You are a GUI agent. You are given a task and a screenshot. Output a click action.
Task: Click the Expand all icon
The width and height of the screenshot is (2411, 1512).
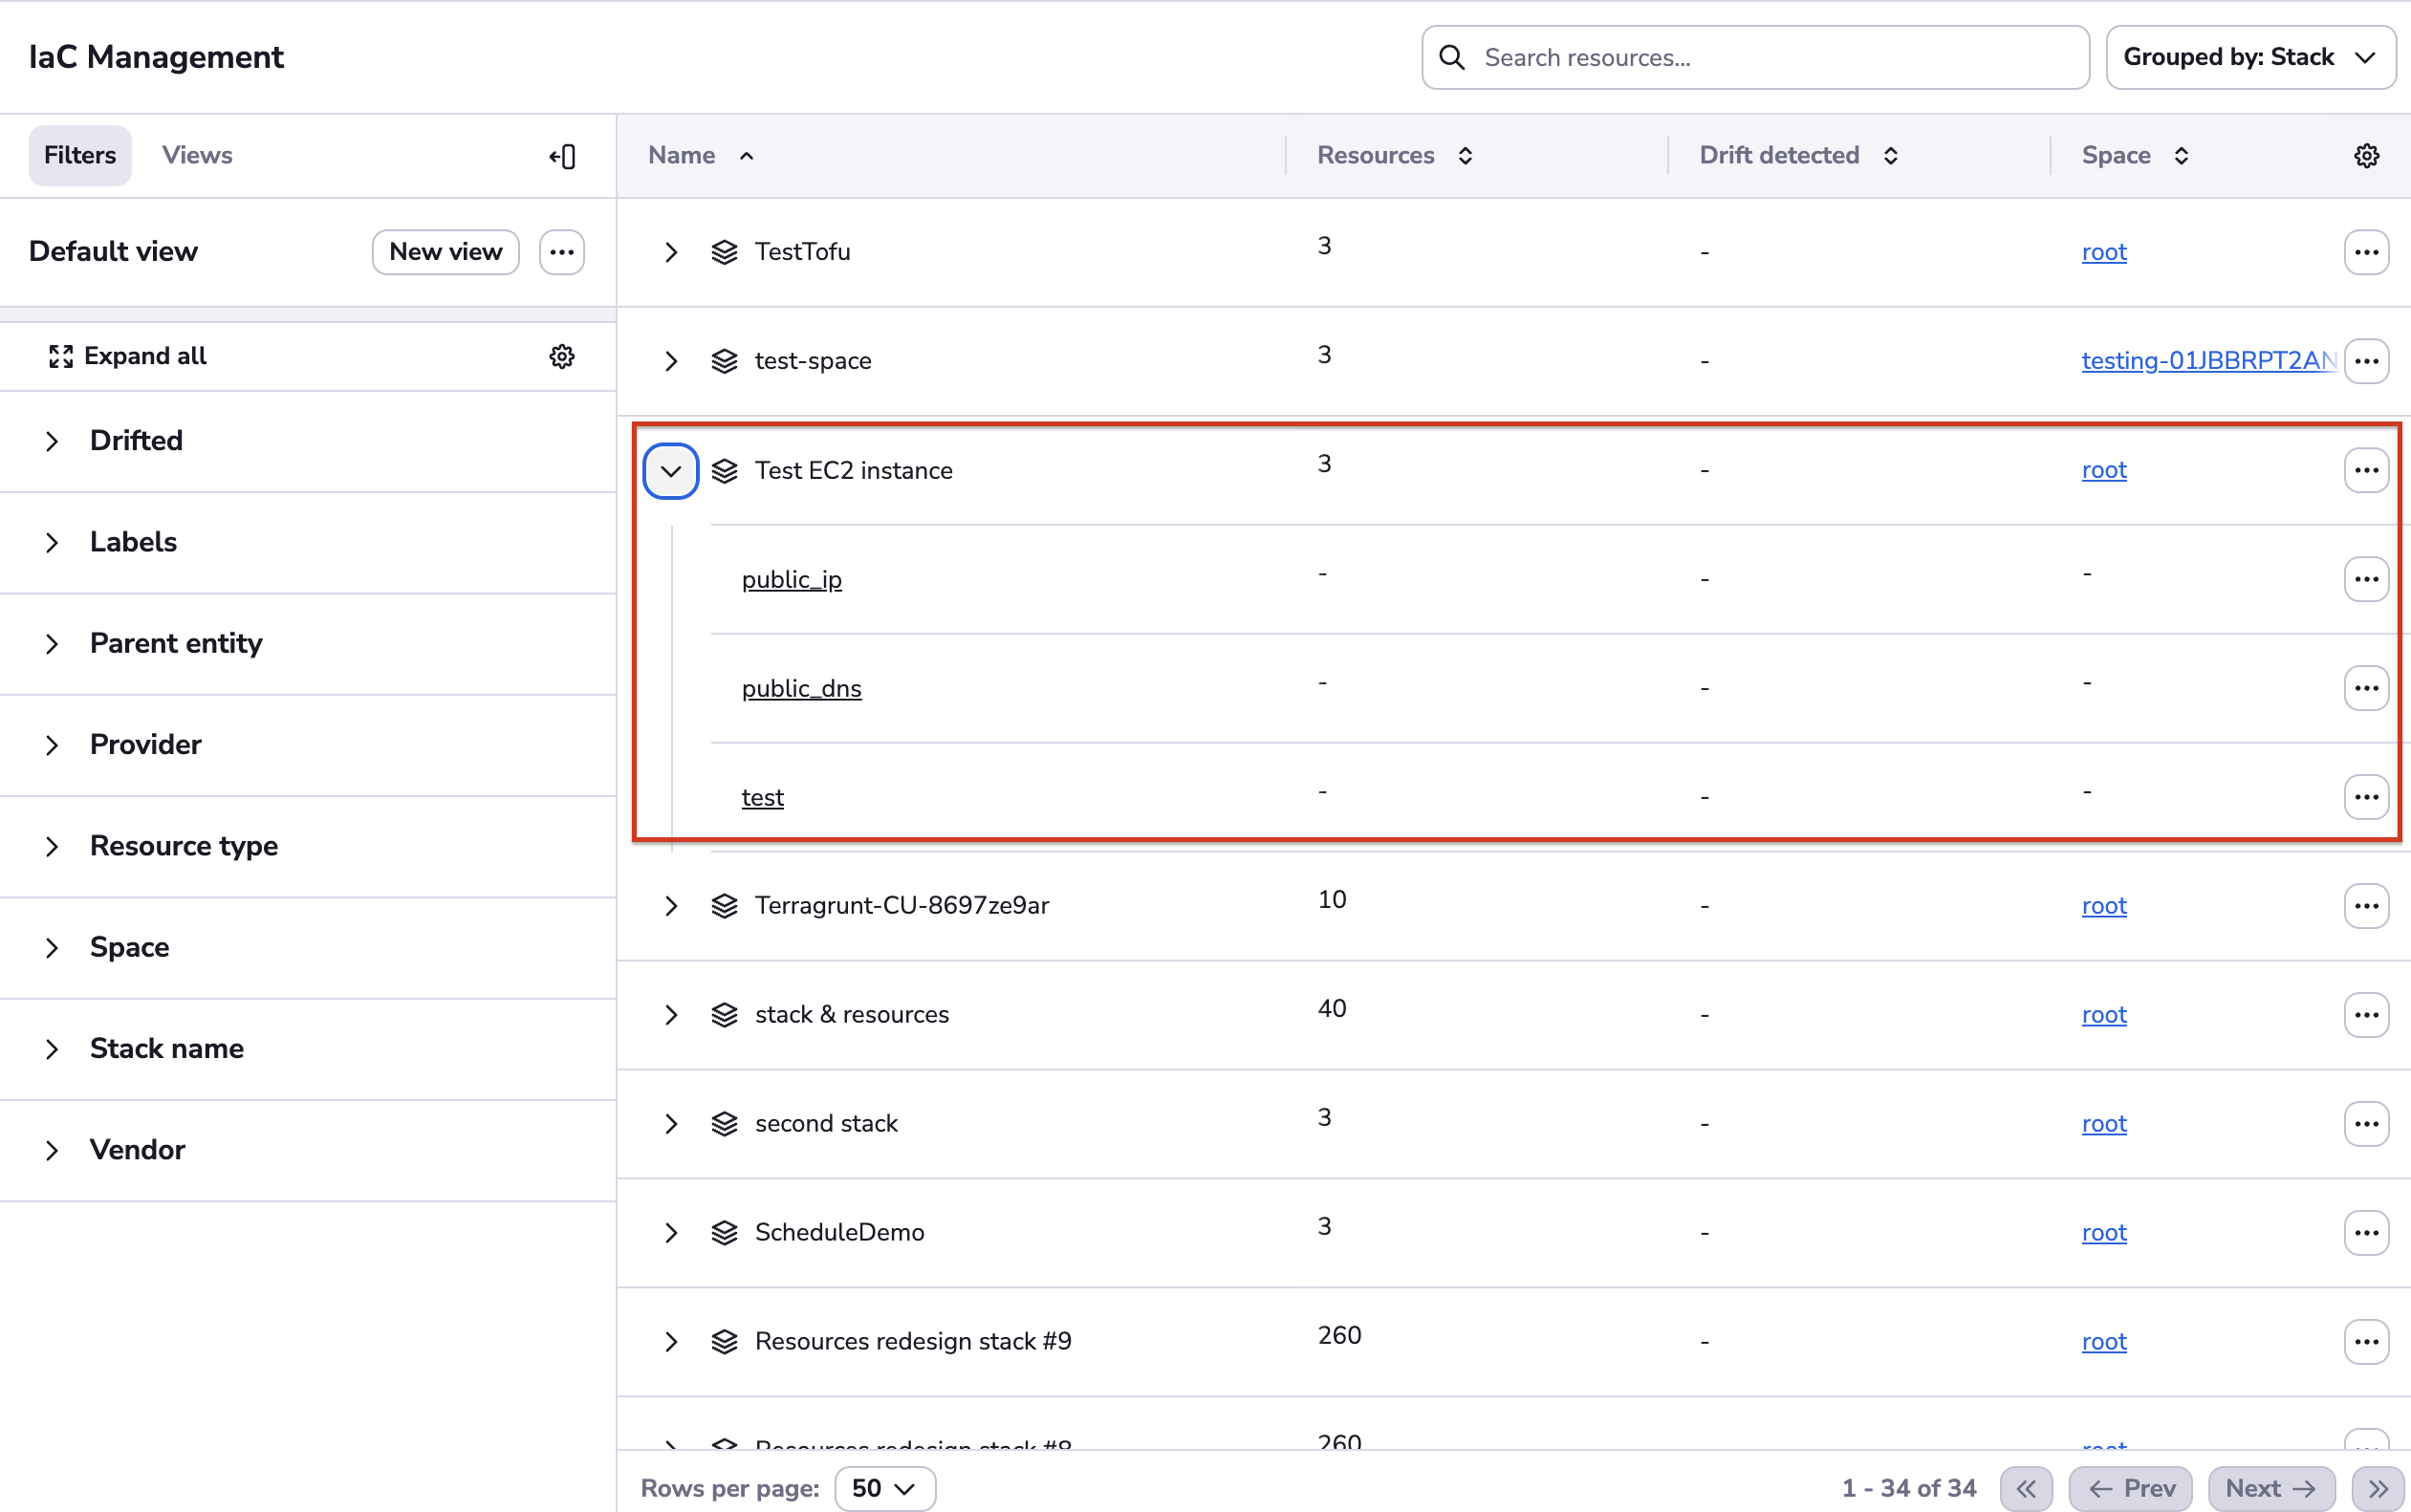(61, 357)
